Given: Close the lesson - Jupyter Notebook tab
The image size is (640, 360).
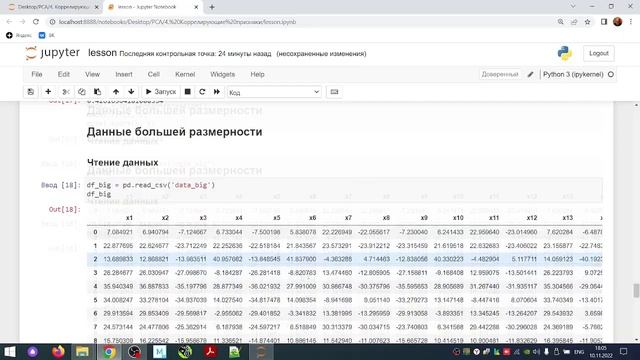Looking at the screenshot, I should (196, 7).
